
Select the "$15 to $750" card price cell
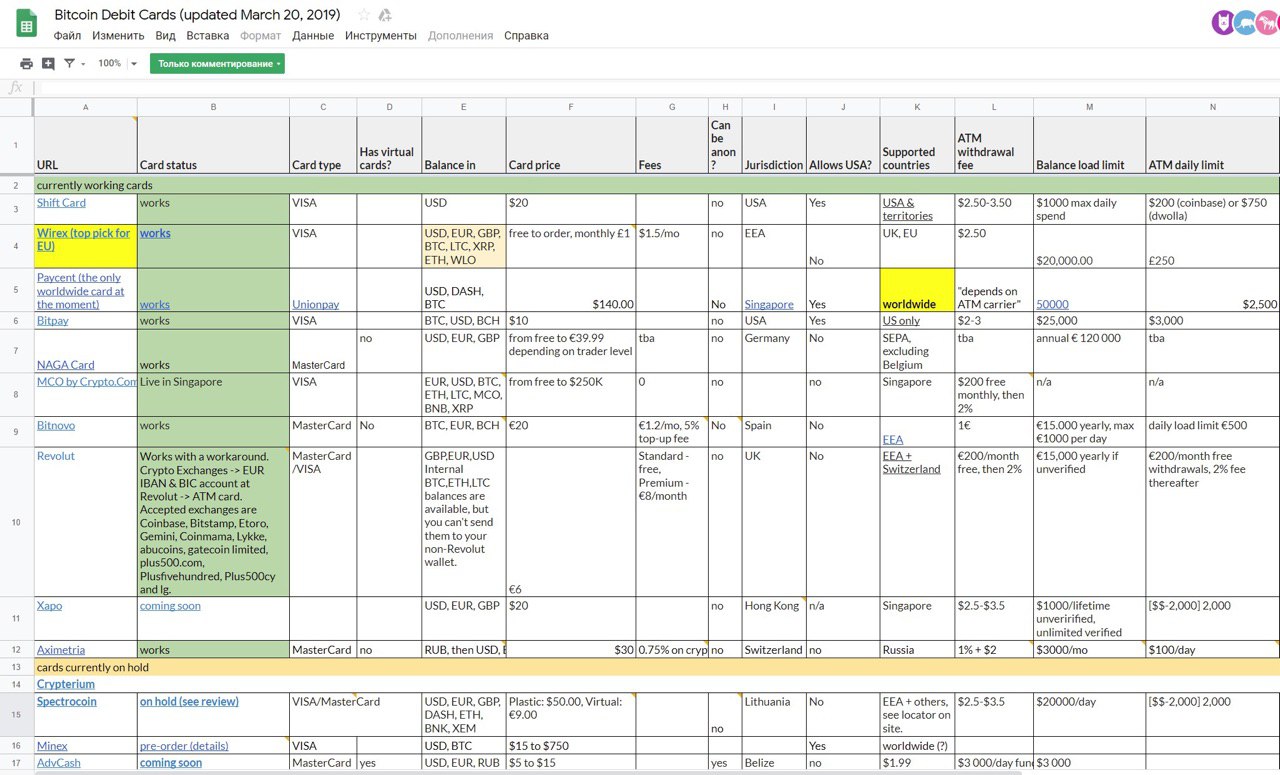click(571, 746)
